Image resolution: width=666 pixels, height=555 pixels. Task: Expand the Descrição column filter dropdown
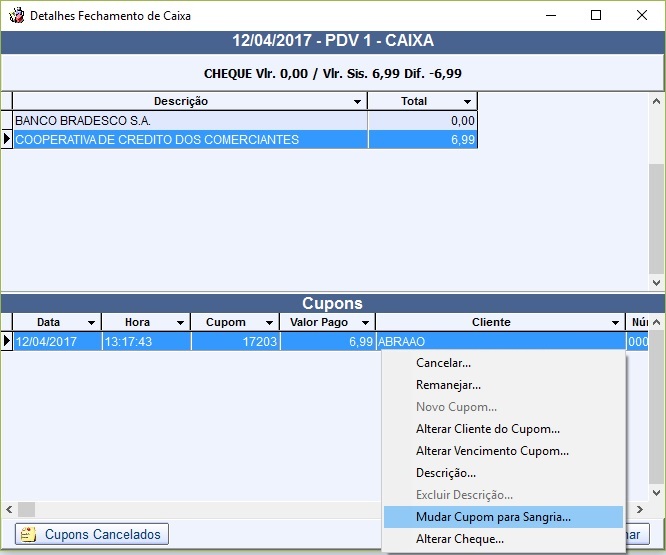[358, 102]
